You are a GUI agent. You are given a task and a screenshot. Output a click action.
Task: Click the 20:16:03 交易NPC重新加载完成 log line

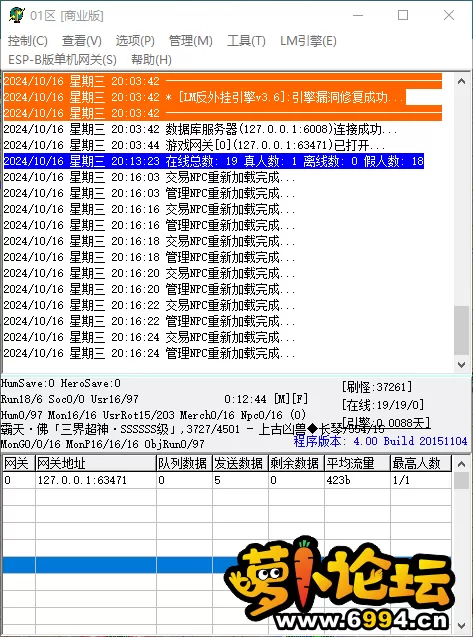149,177
